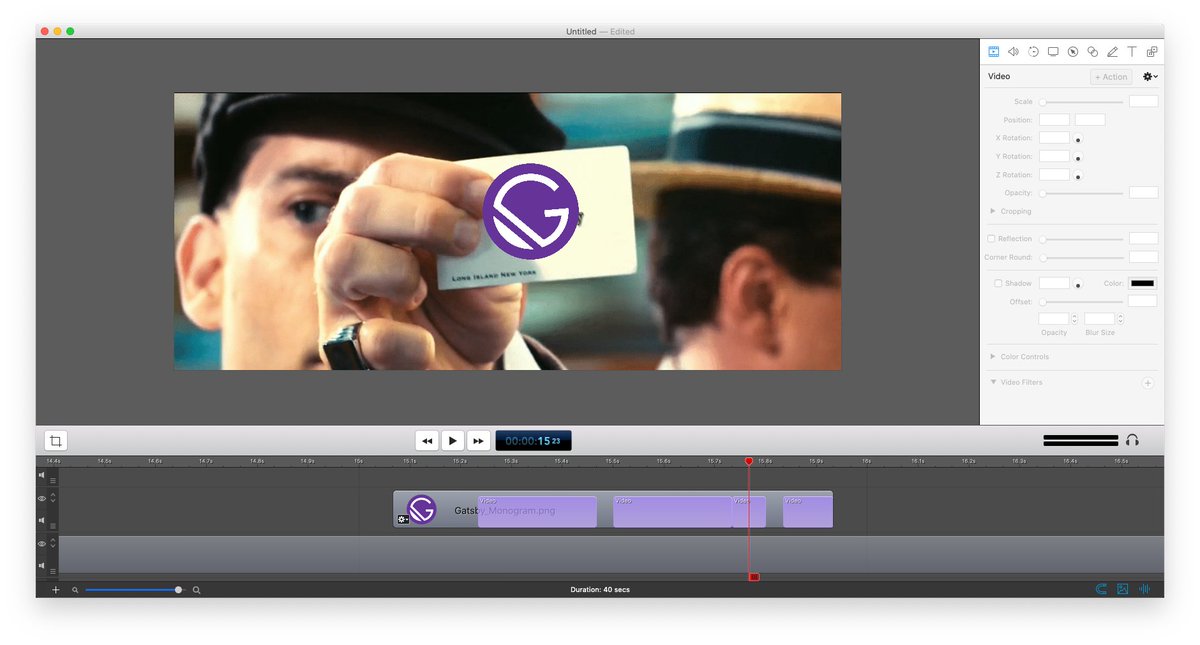The width and height of the screenshot is (1200, 645).
Task: Open the Text properties T icon
Action: click(1132, 51)
